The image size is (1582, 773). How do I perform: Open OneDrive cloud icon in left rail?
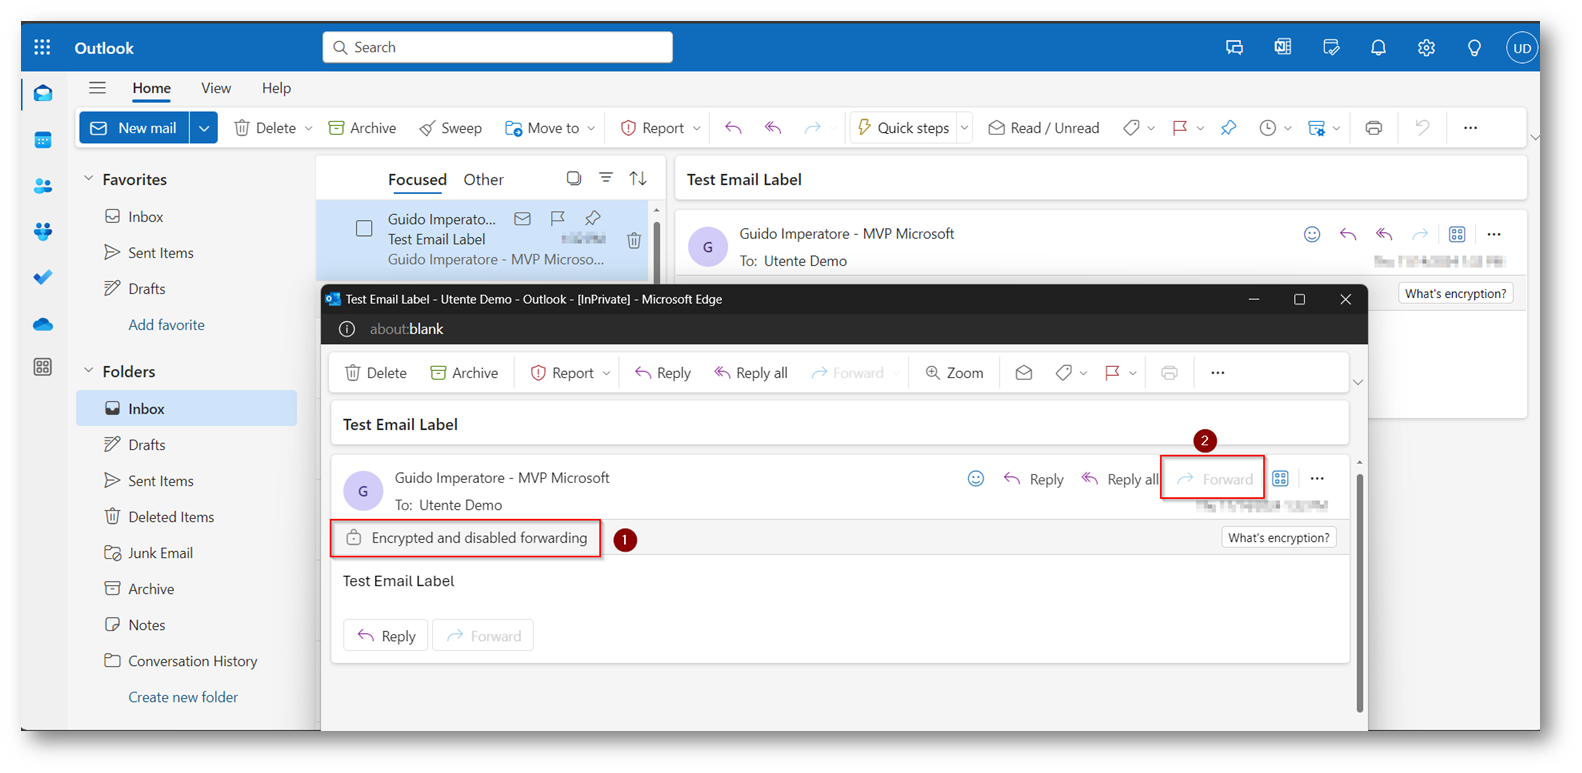tap(43, 324)
